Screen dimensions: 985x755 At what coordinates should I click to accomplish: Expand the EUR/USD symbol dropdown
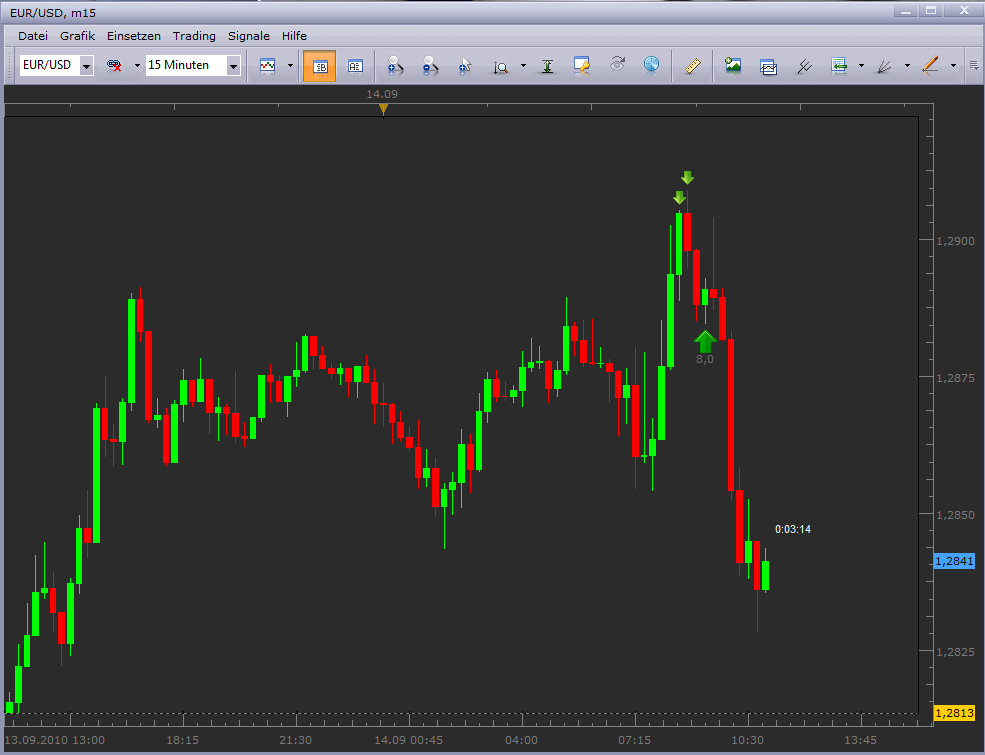(87, 65)
